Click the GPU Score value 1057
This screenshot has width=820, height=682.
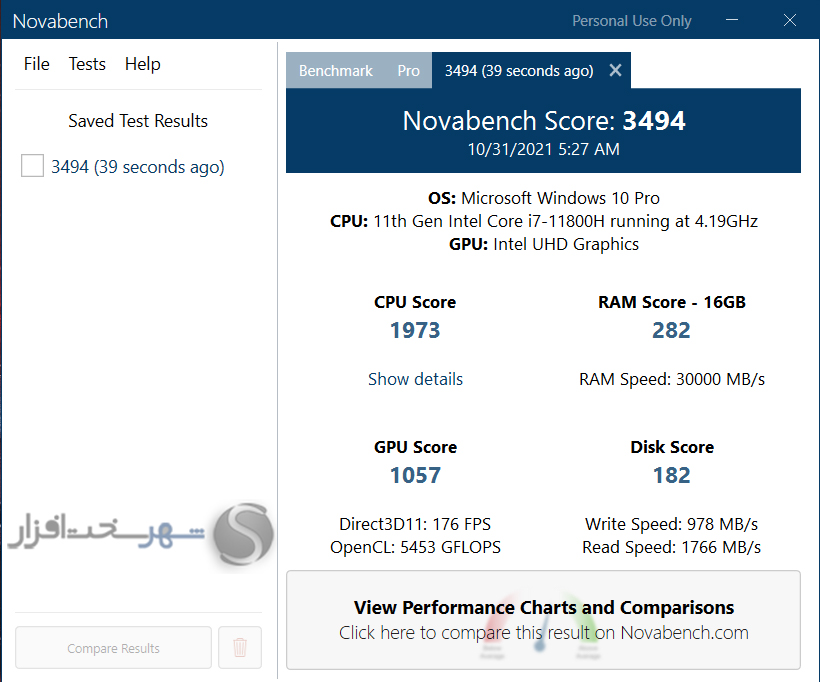pyautogui.click(x=415, y=475)
